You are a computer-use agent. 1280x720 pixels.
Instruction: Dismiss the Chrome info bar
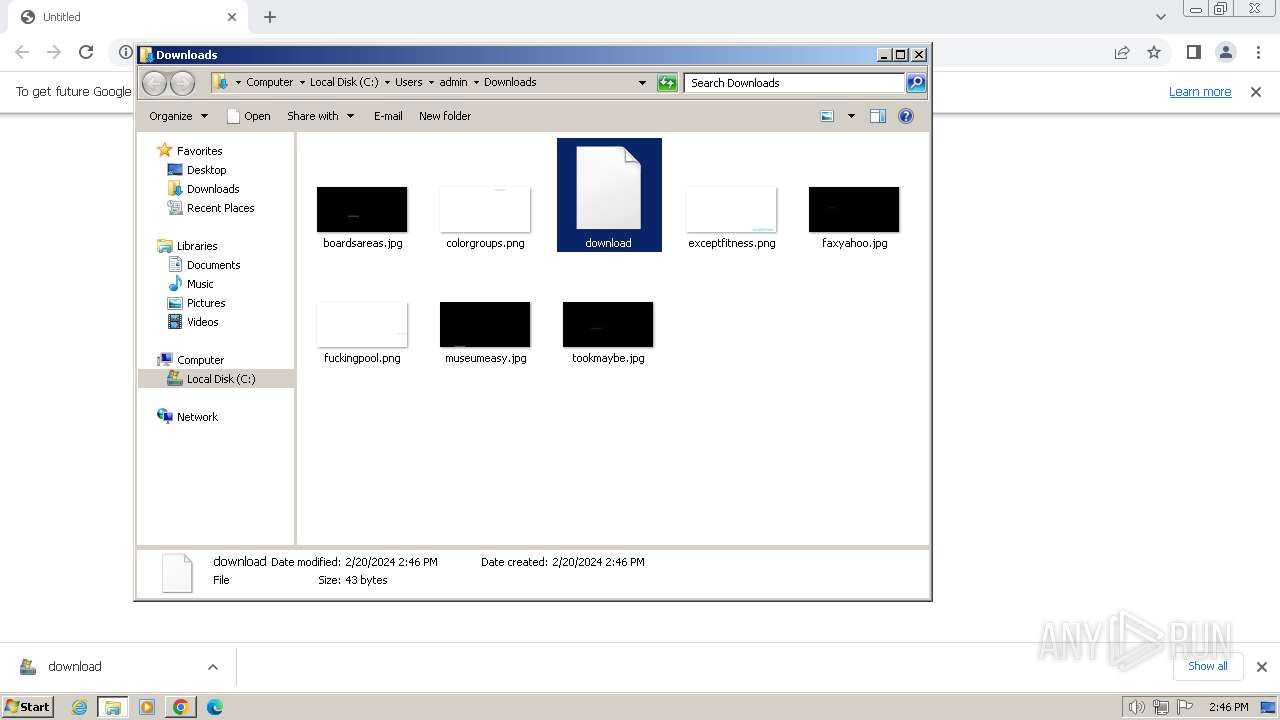[x=1256, y=92]
